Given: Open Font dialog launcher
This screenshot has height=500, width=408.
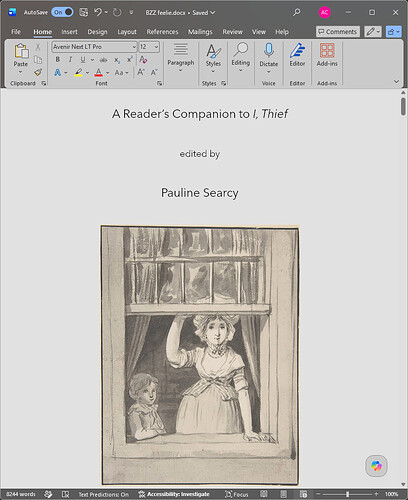Looking at the screenshot, I should coord(159,83).
